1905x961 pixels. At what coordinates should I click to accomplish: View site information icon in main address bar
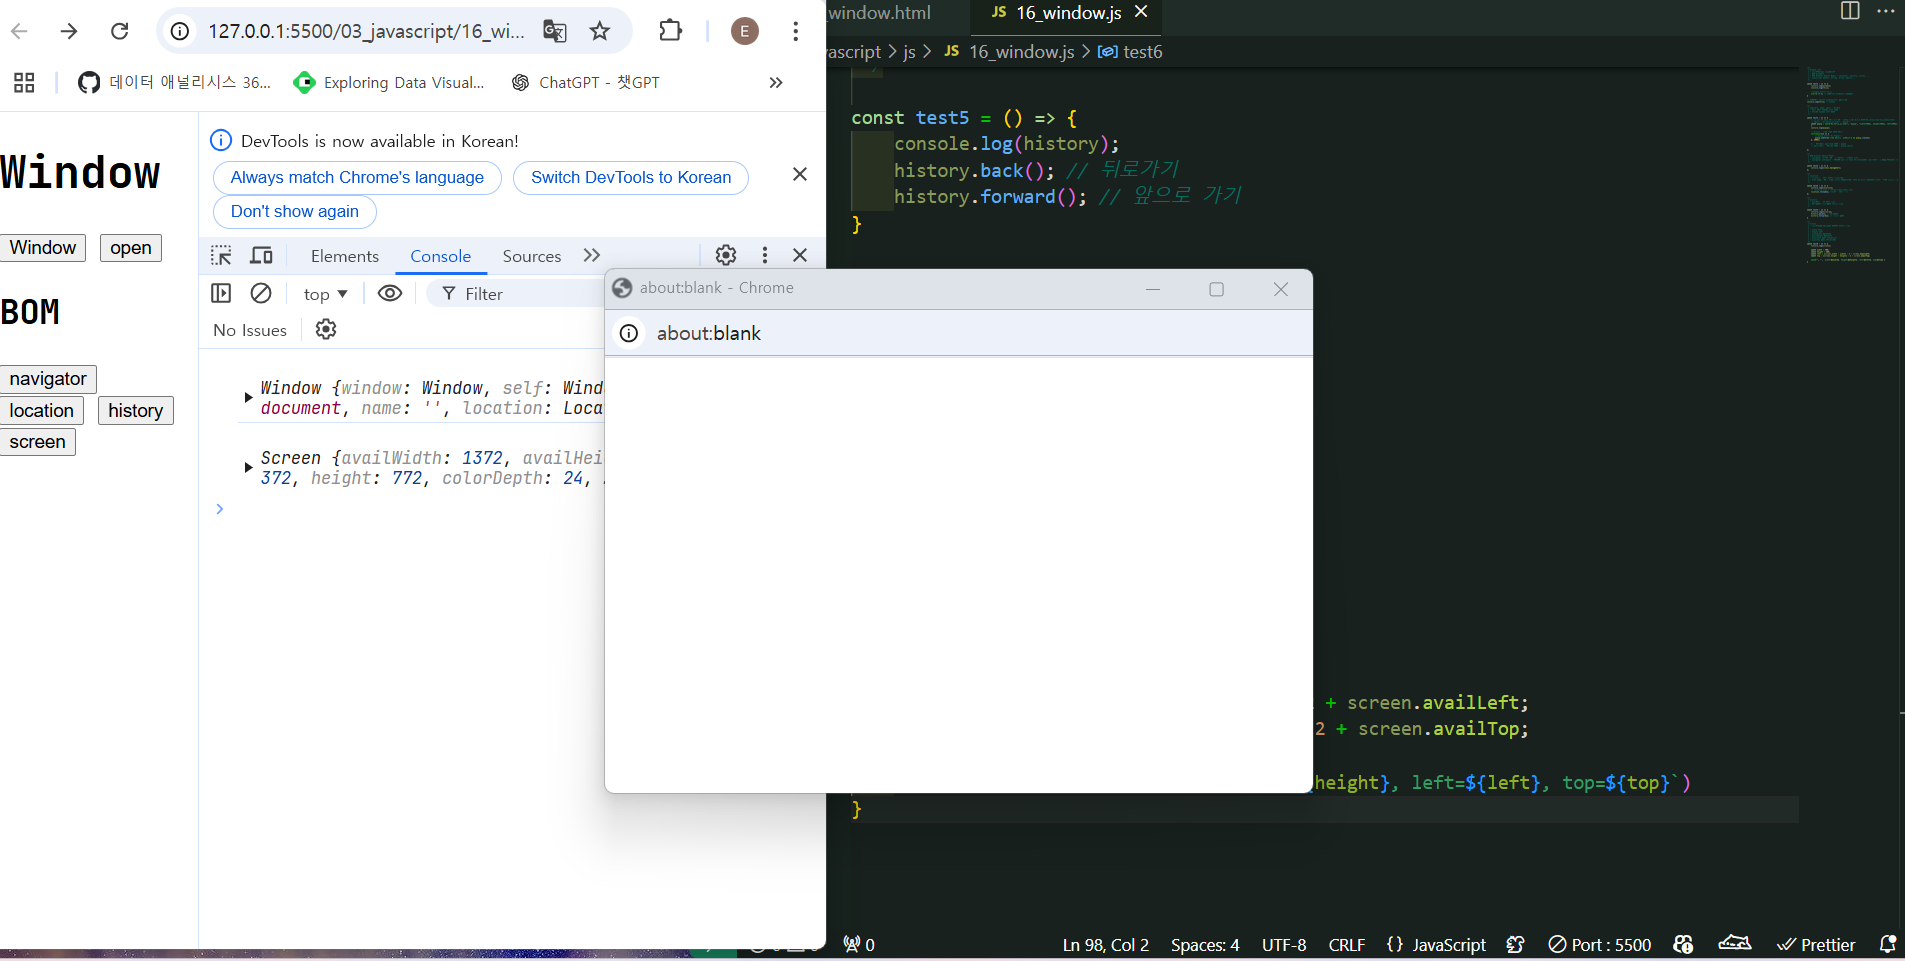pos(180,31)
